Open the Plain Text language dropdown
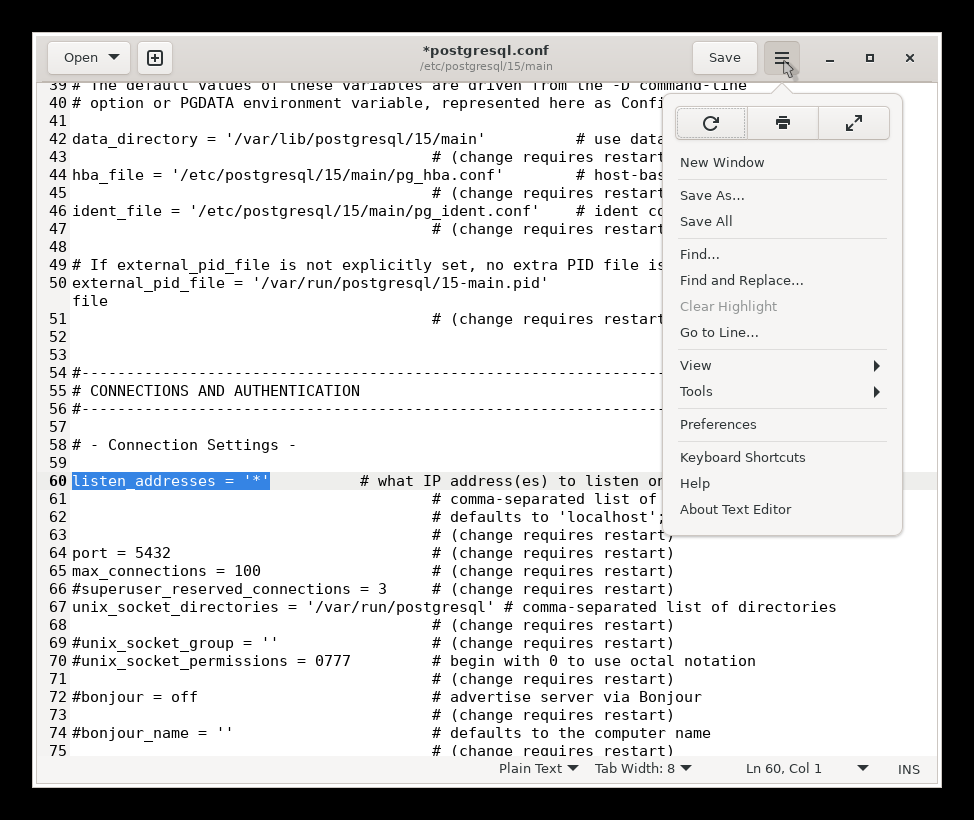Screen dimensions: 974x820 click(x=538, y=769)
